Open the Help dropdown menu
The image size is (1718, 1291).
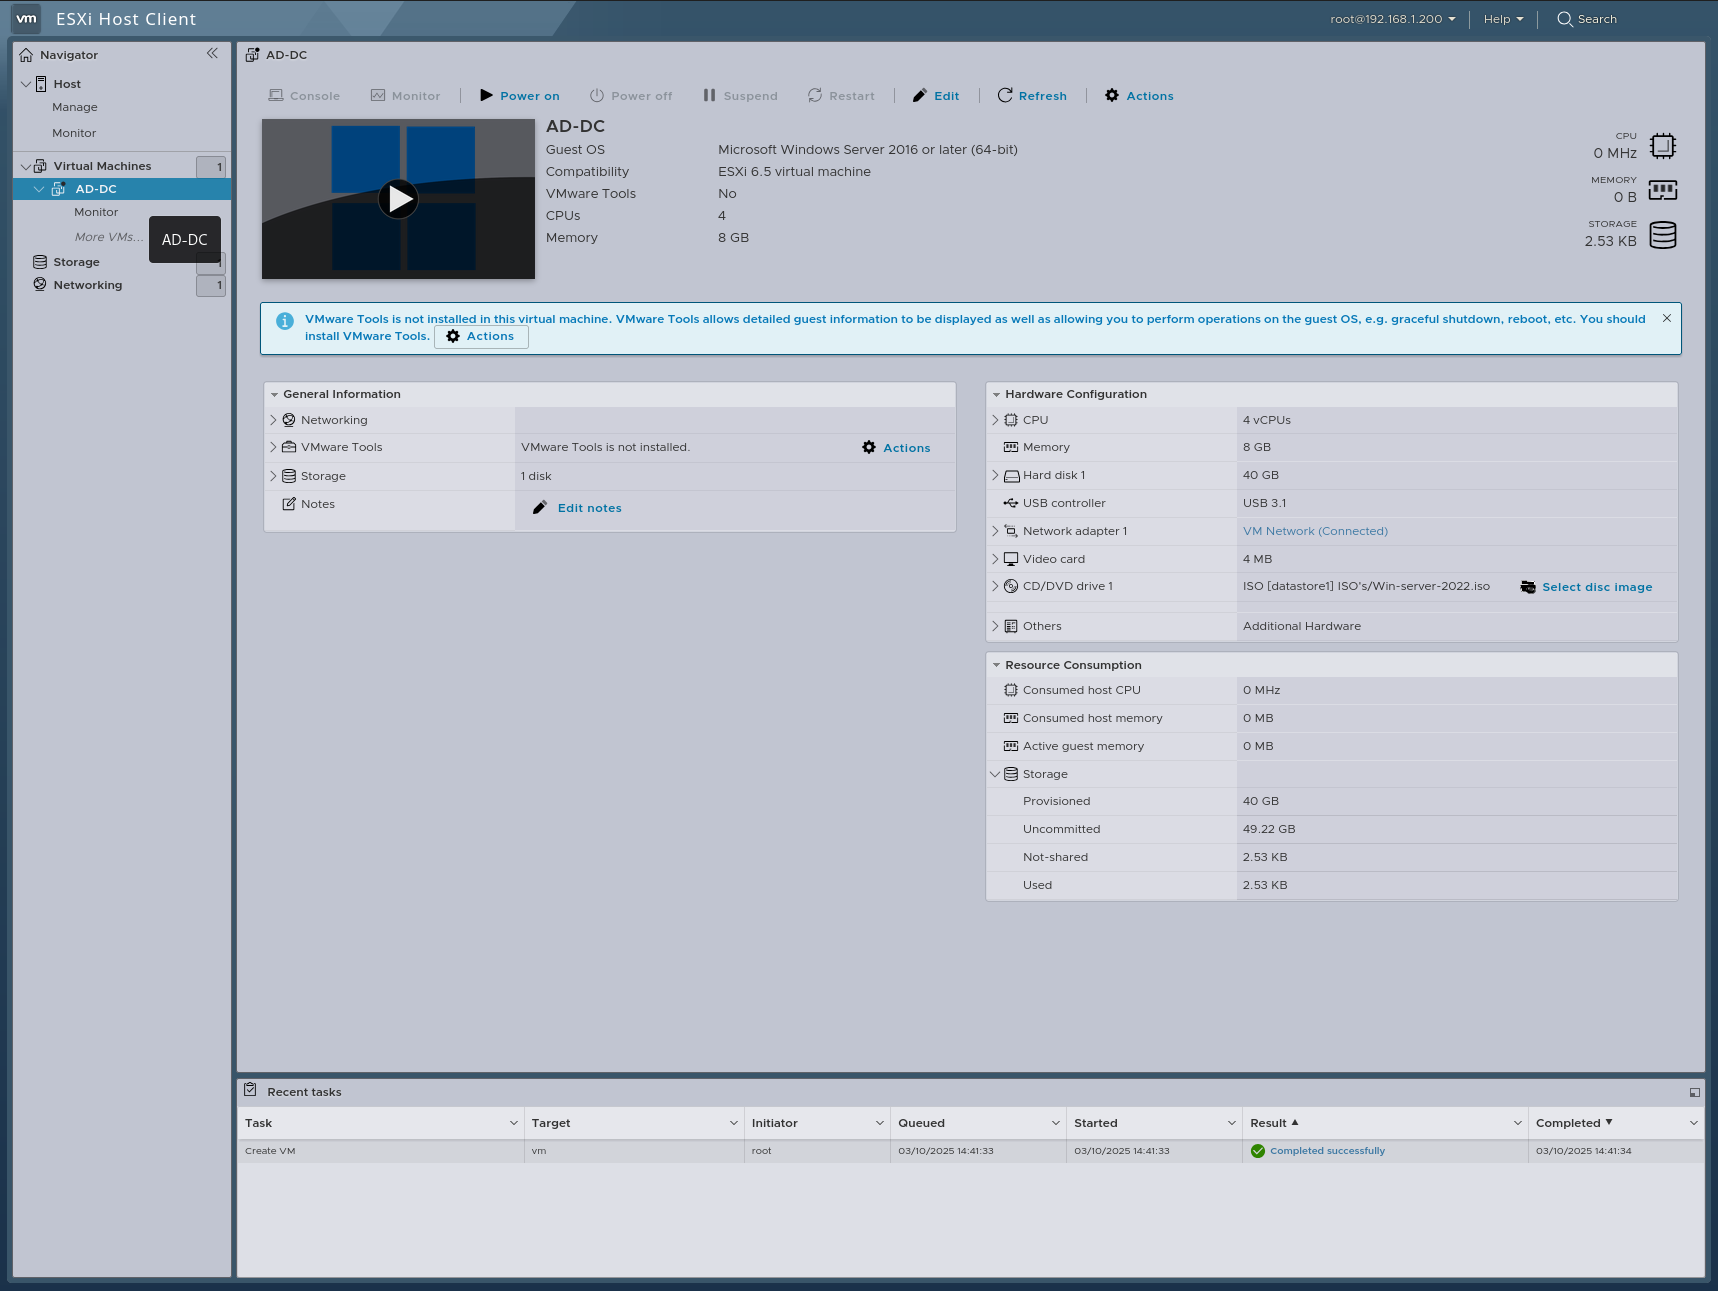1503,19
